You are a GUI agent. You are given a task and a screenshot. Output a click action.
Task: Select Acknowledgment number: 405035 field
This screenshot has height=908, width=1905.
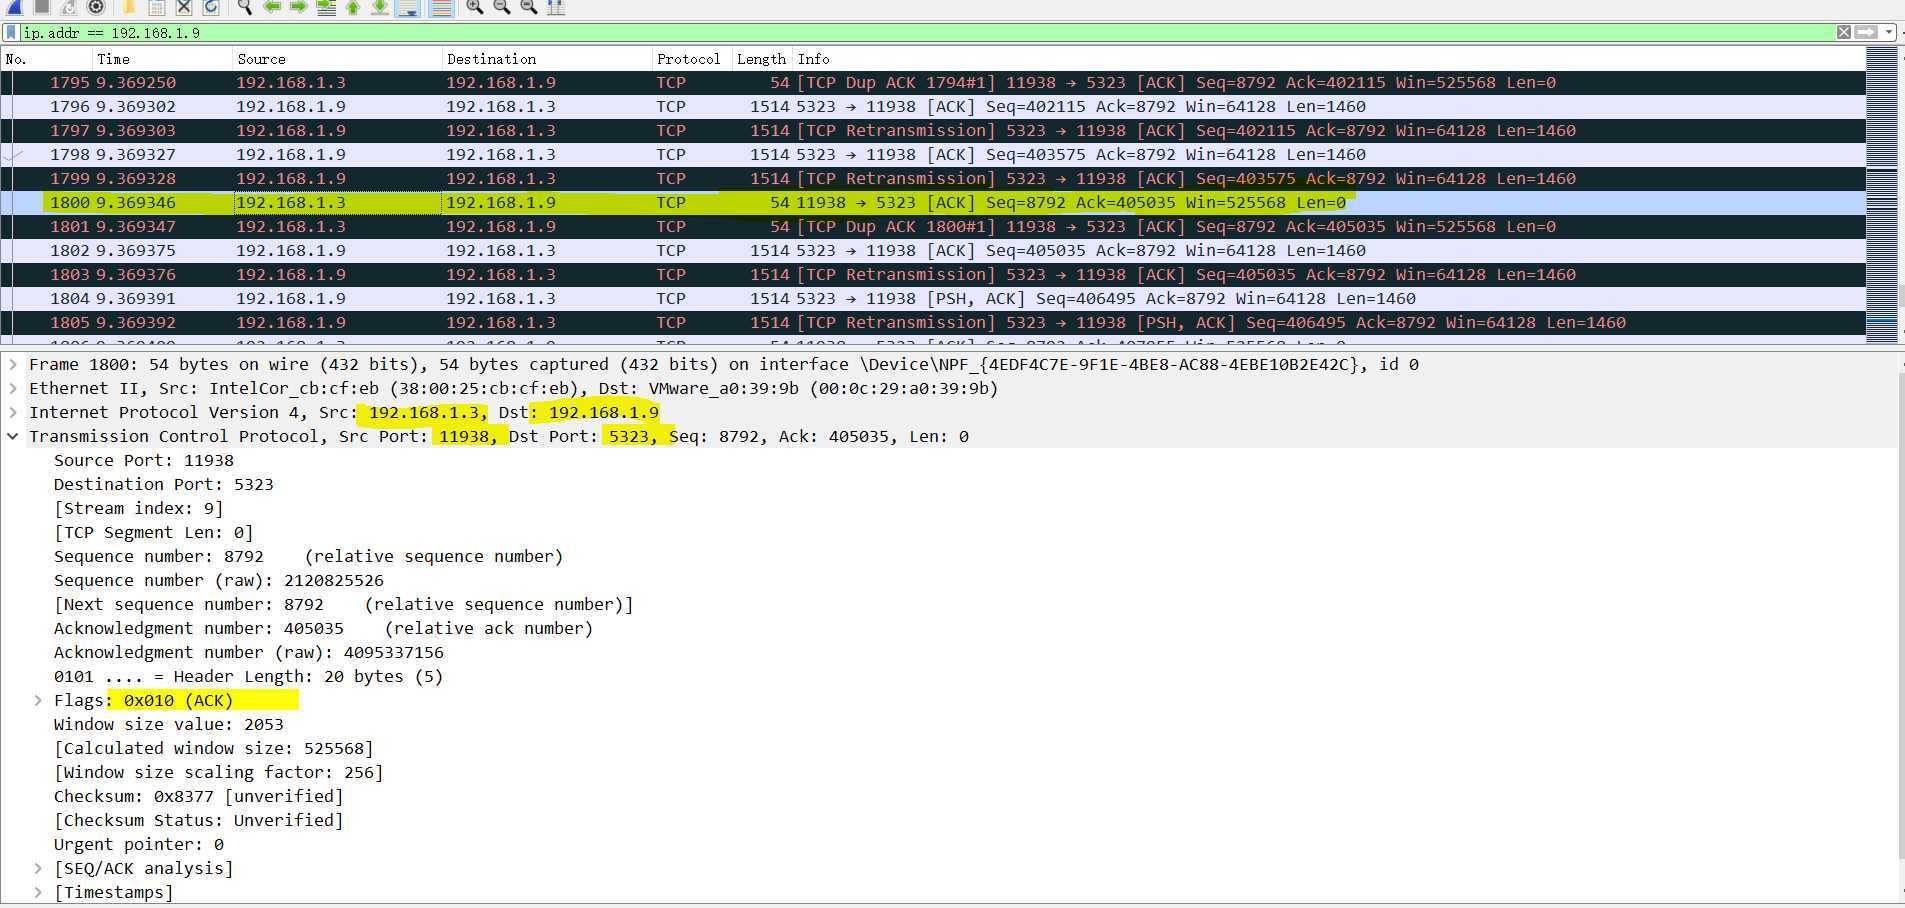coord(323,628)
